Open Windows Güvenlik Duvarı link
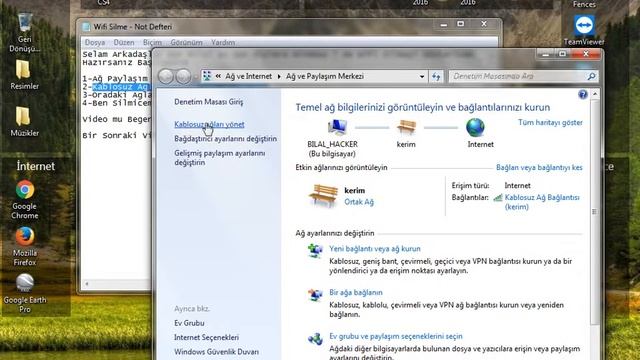 [x=216, y=352]
